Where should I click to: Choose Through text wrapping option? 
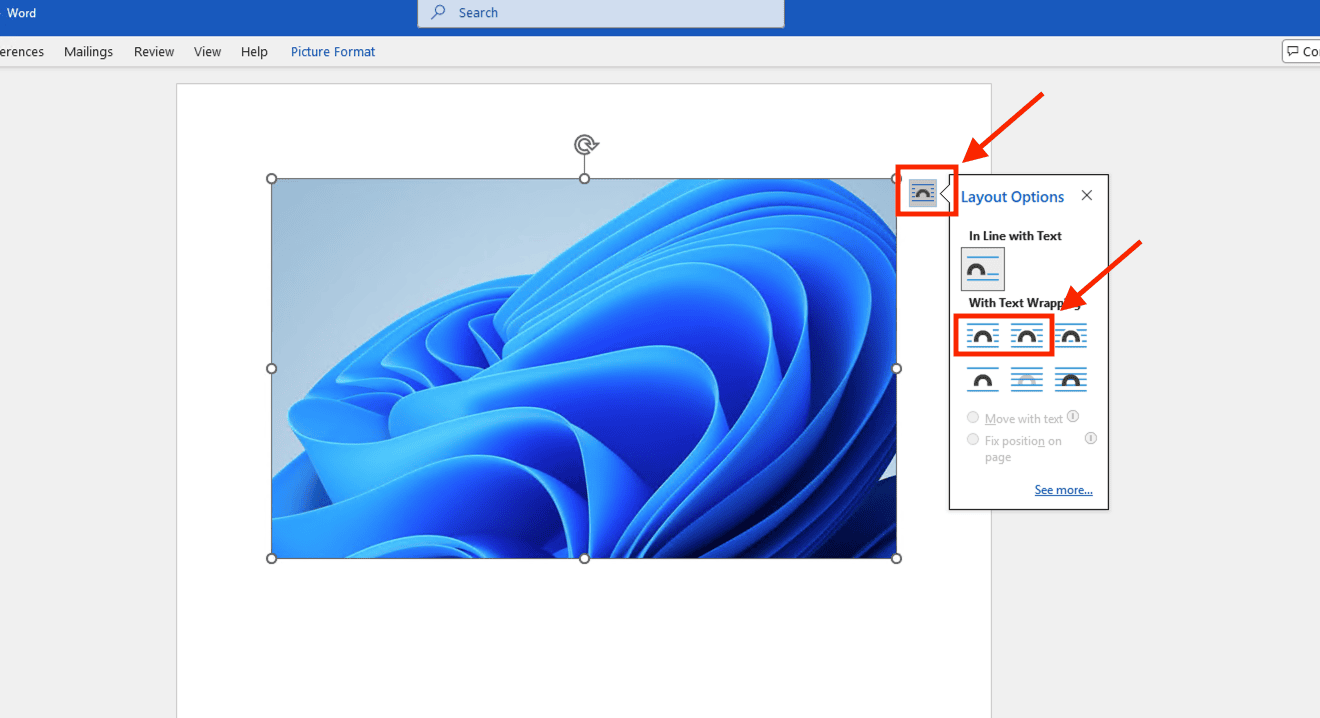(x=1071, y=336)
